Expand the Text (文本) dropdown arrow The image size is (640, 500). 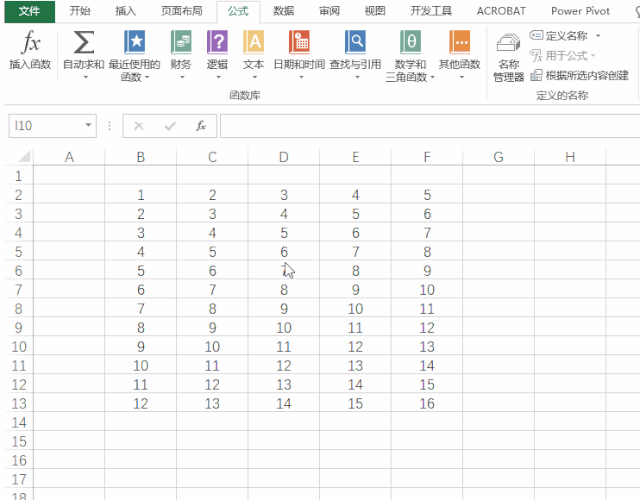[255, 77]
